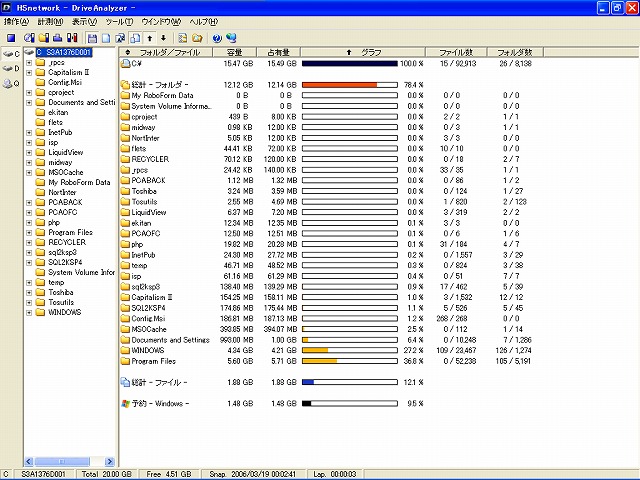The width and height of the screenshot is (640, 480).
Task: Sort by the 占有量 column header
Action: click(278, 52)
